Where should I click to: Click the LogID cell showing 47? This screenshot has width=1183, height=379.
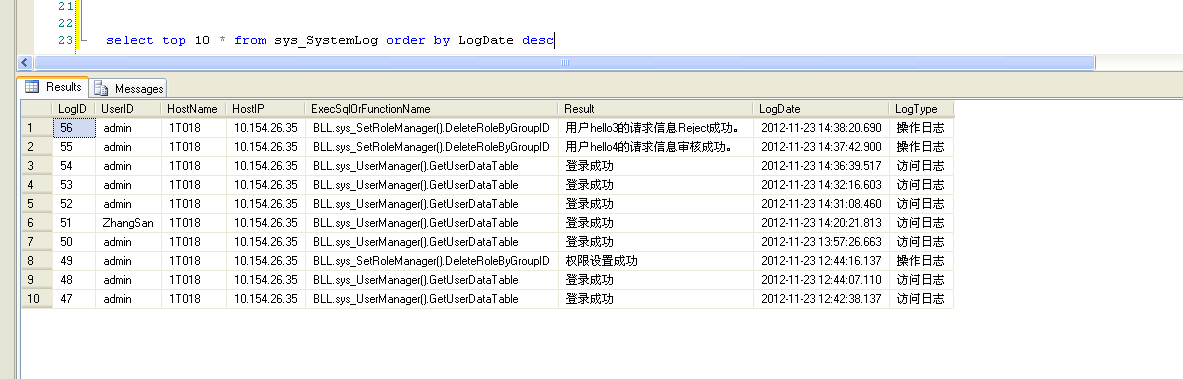coord(74,298)
